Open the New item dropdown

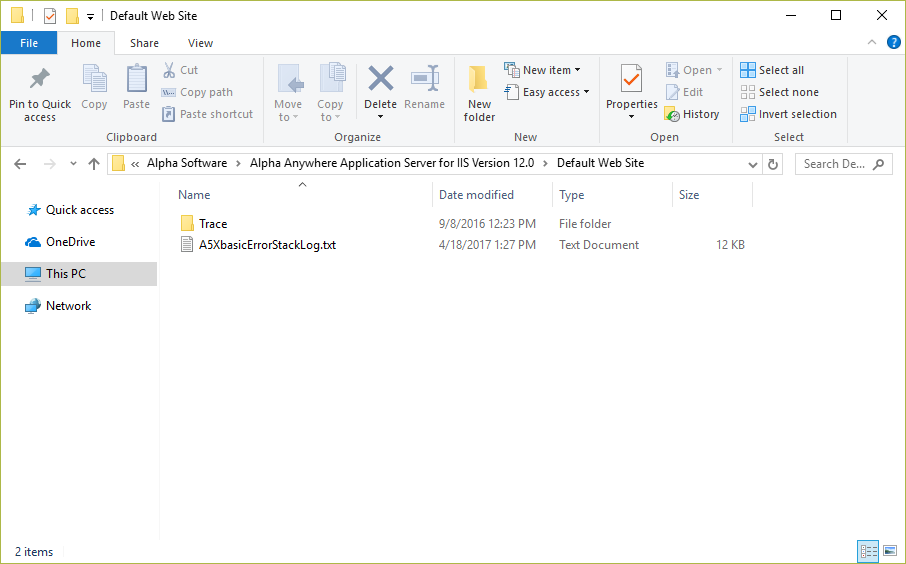tap(543, 70)
